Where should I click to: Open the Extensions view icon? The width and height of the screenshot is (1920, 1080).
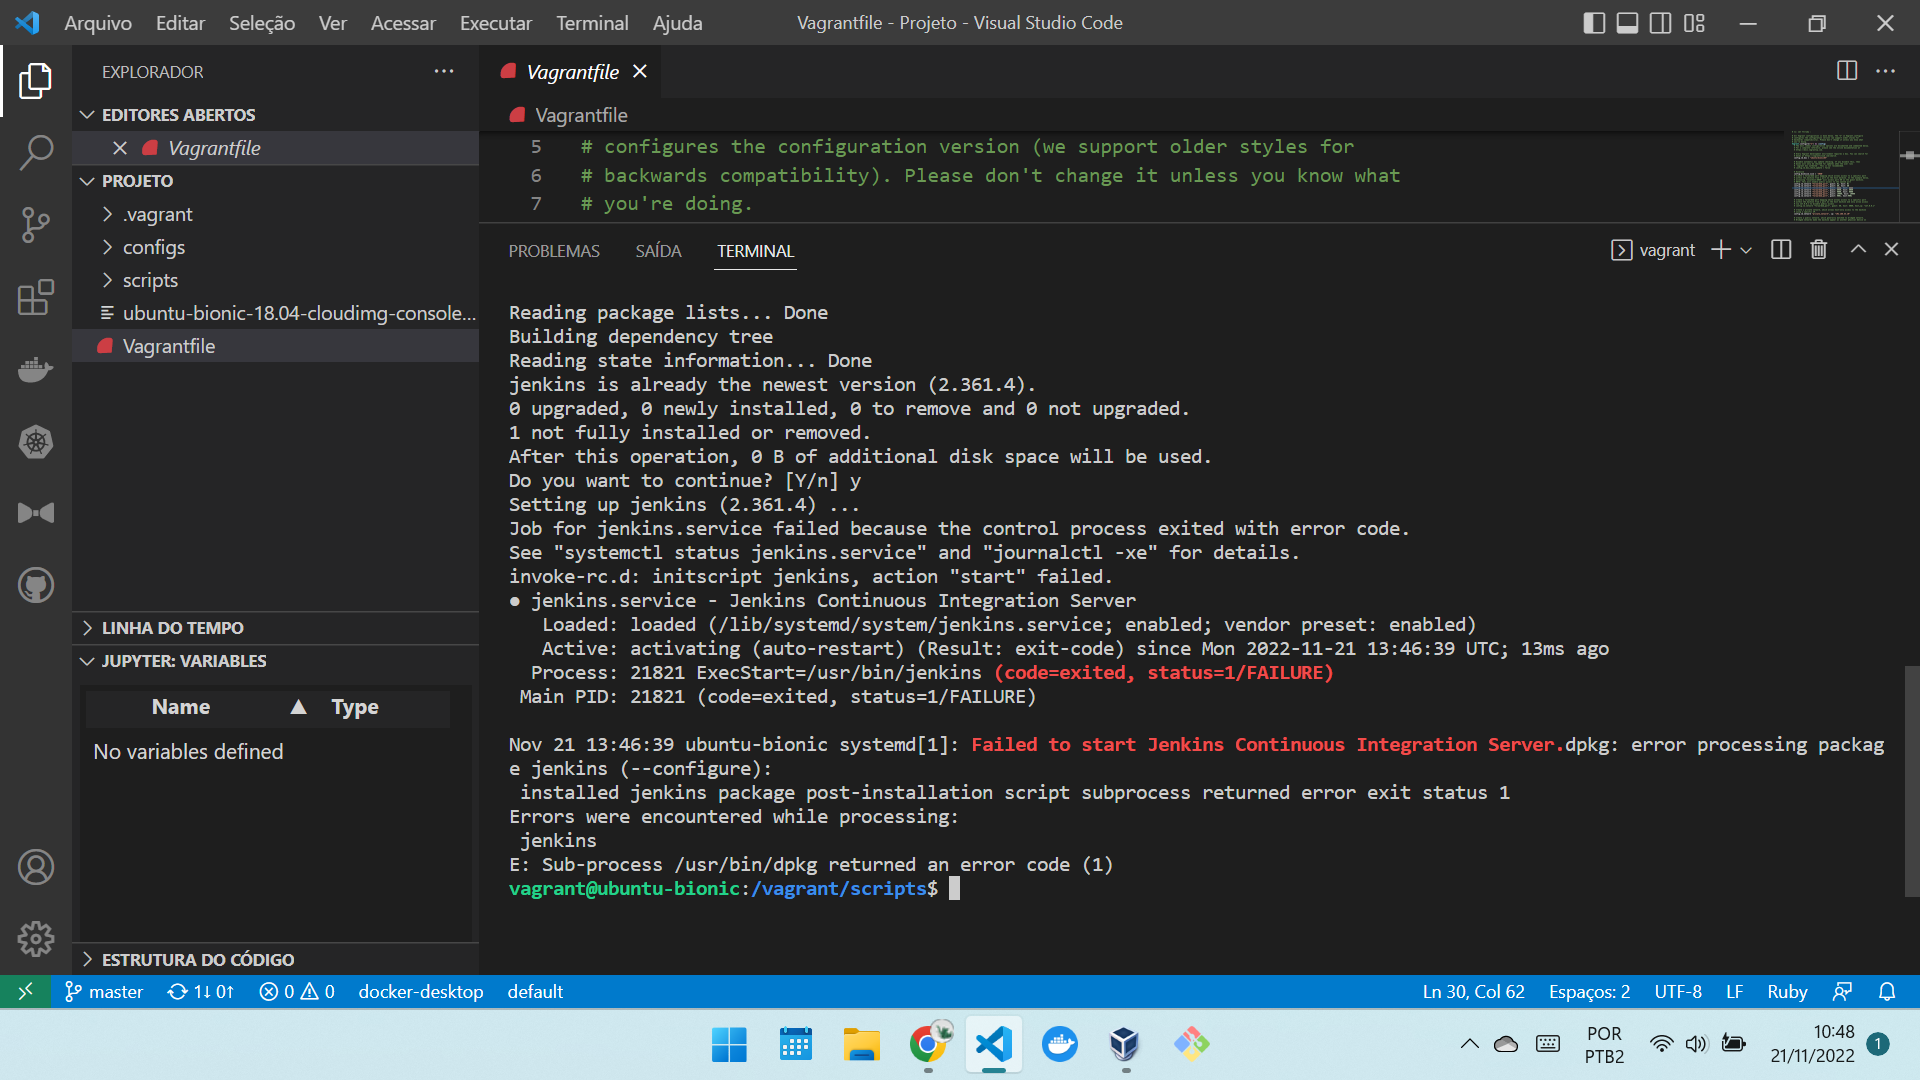[x=36, y=297]
